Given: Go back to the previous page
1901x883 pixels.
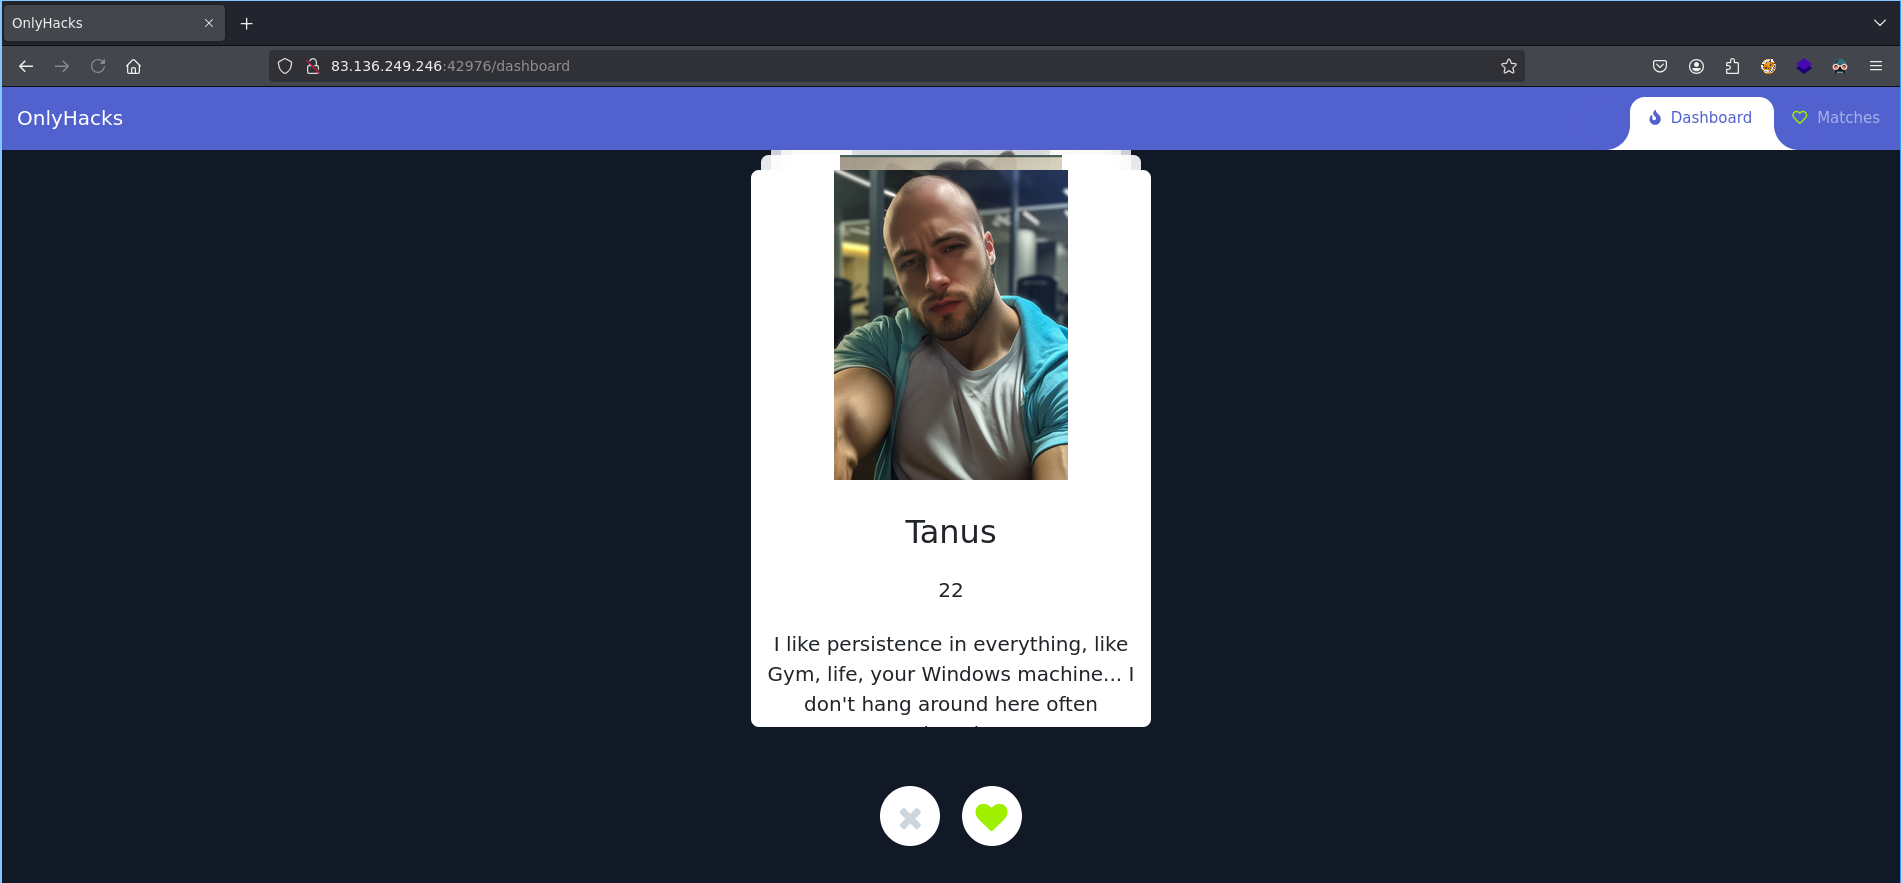Looking at the screenshot, I should click(26, 66).
